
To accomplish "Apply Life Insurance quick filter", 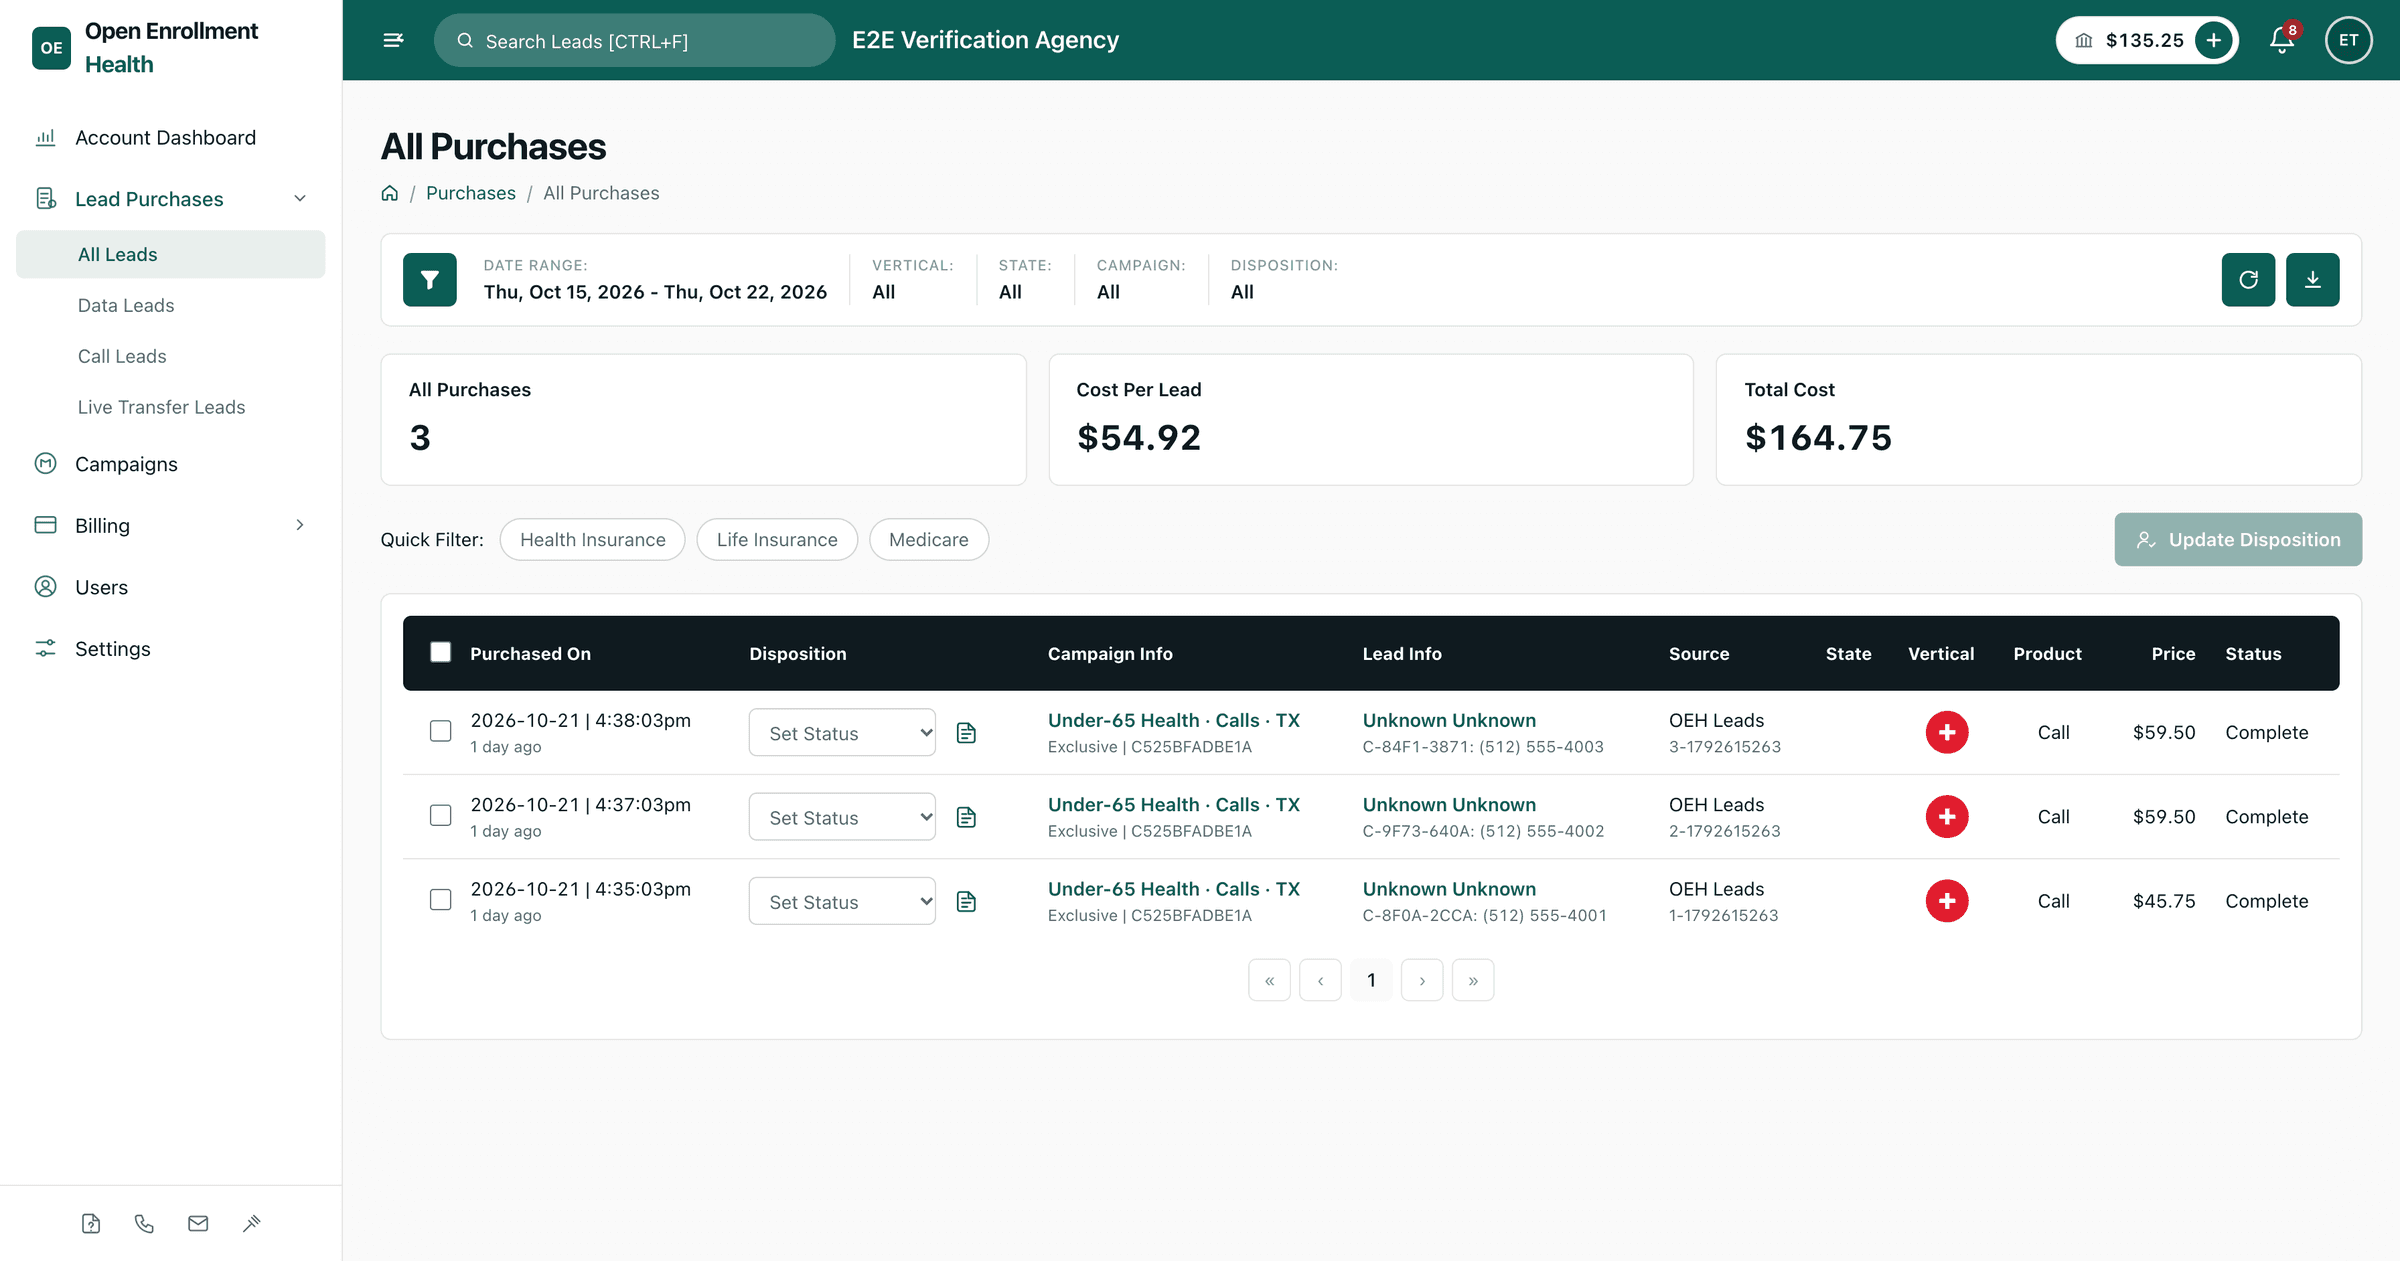I will tap(777, 539).
